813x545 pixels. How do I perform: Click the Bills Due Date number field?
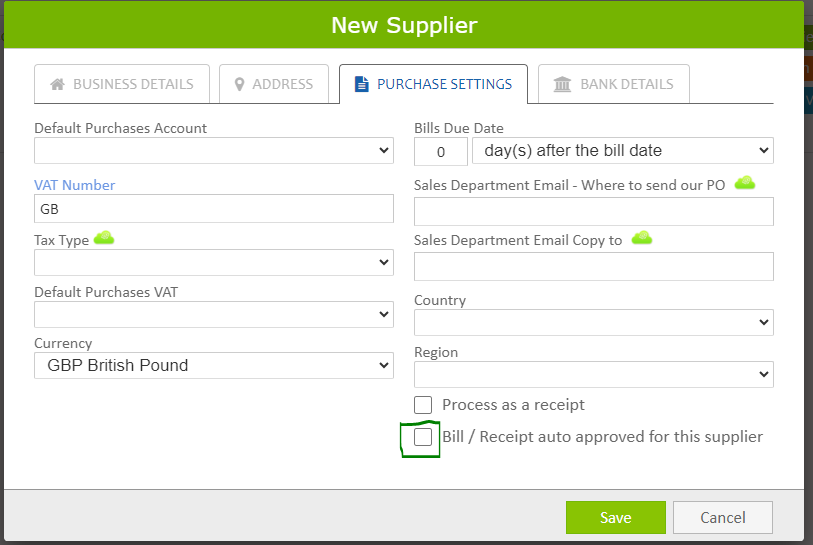440,152
